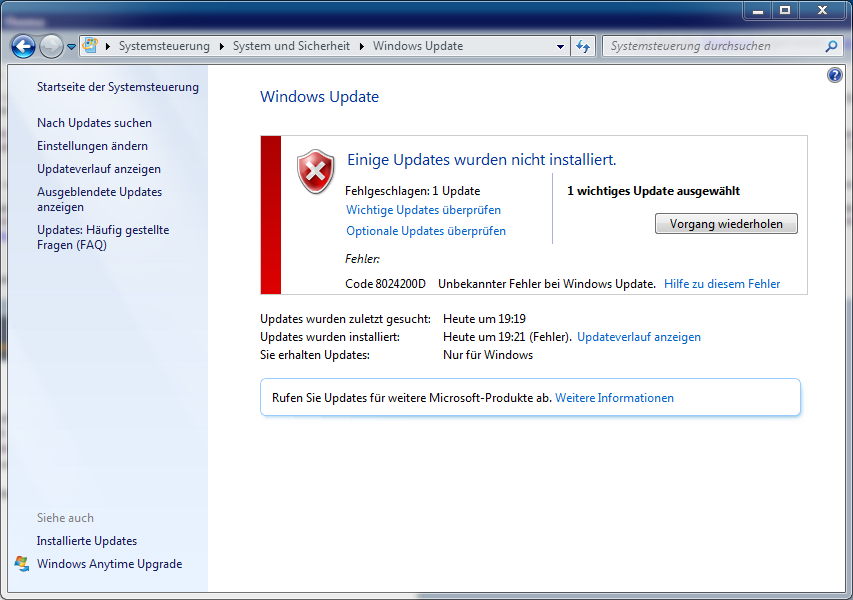Expand the address bar history dropdown
This screenshot has width=853, height=600.
[x=560, y=46]
